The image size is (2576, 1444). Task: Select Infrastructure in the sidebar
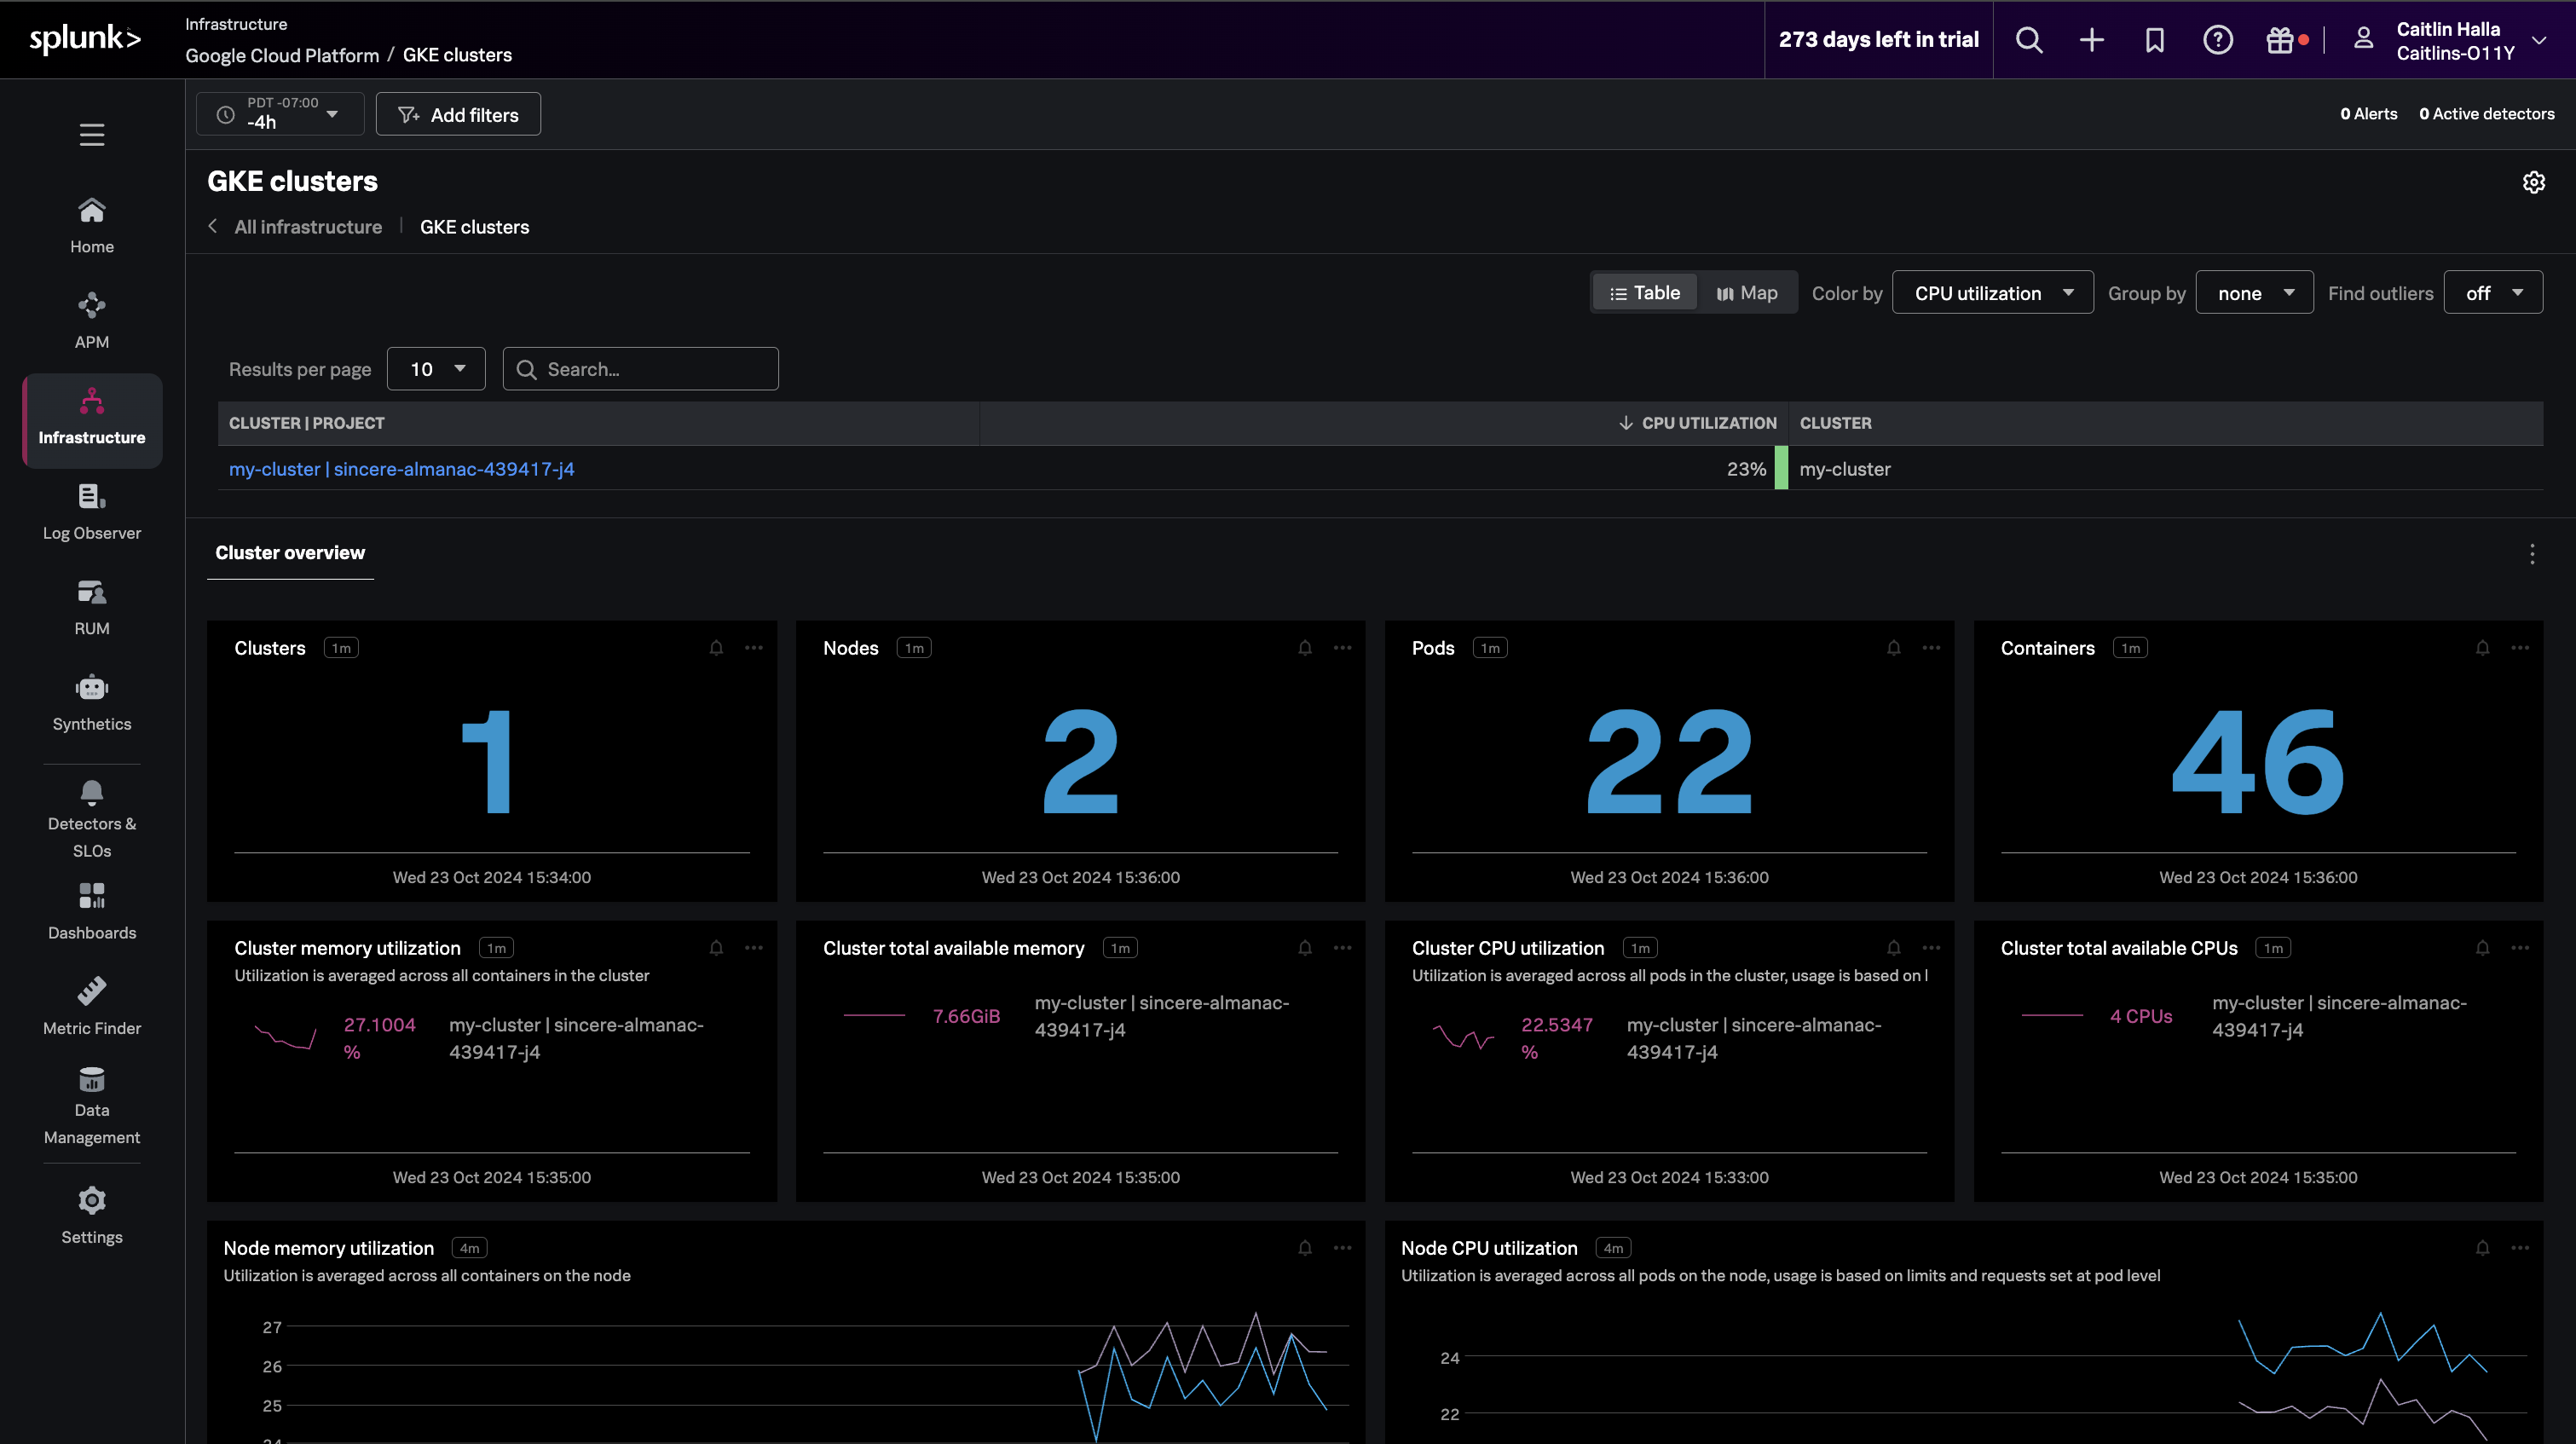click(92, 421)
